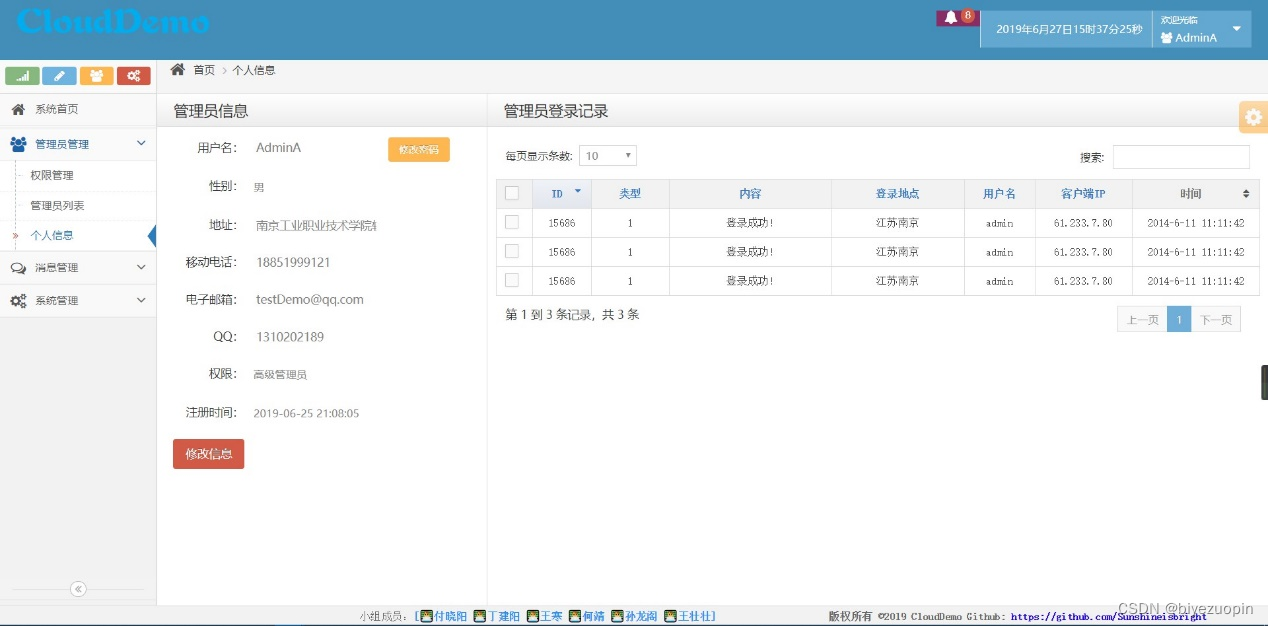Image resolution: width=1268 pixels, height=626 pixels.
Task: Sort by the 类型 column header
Action: [x=630, y=194]
